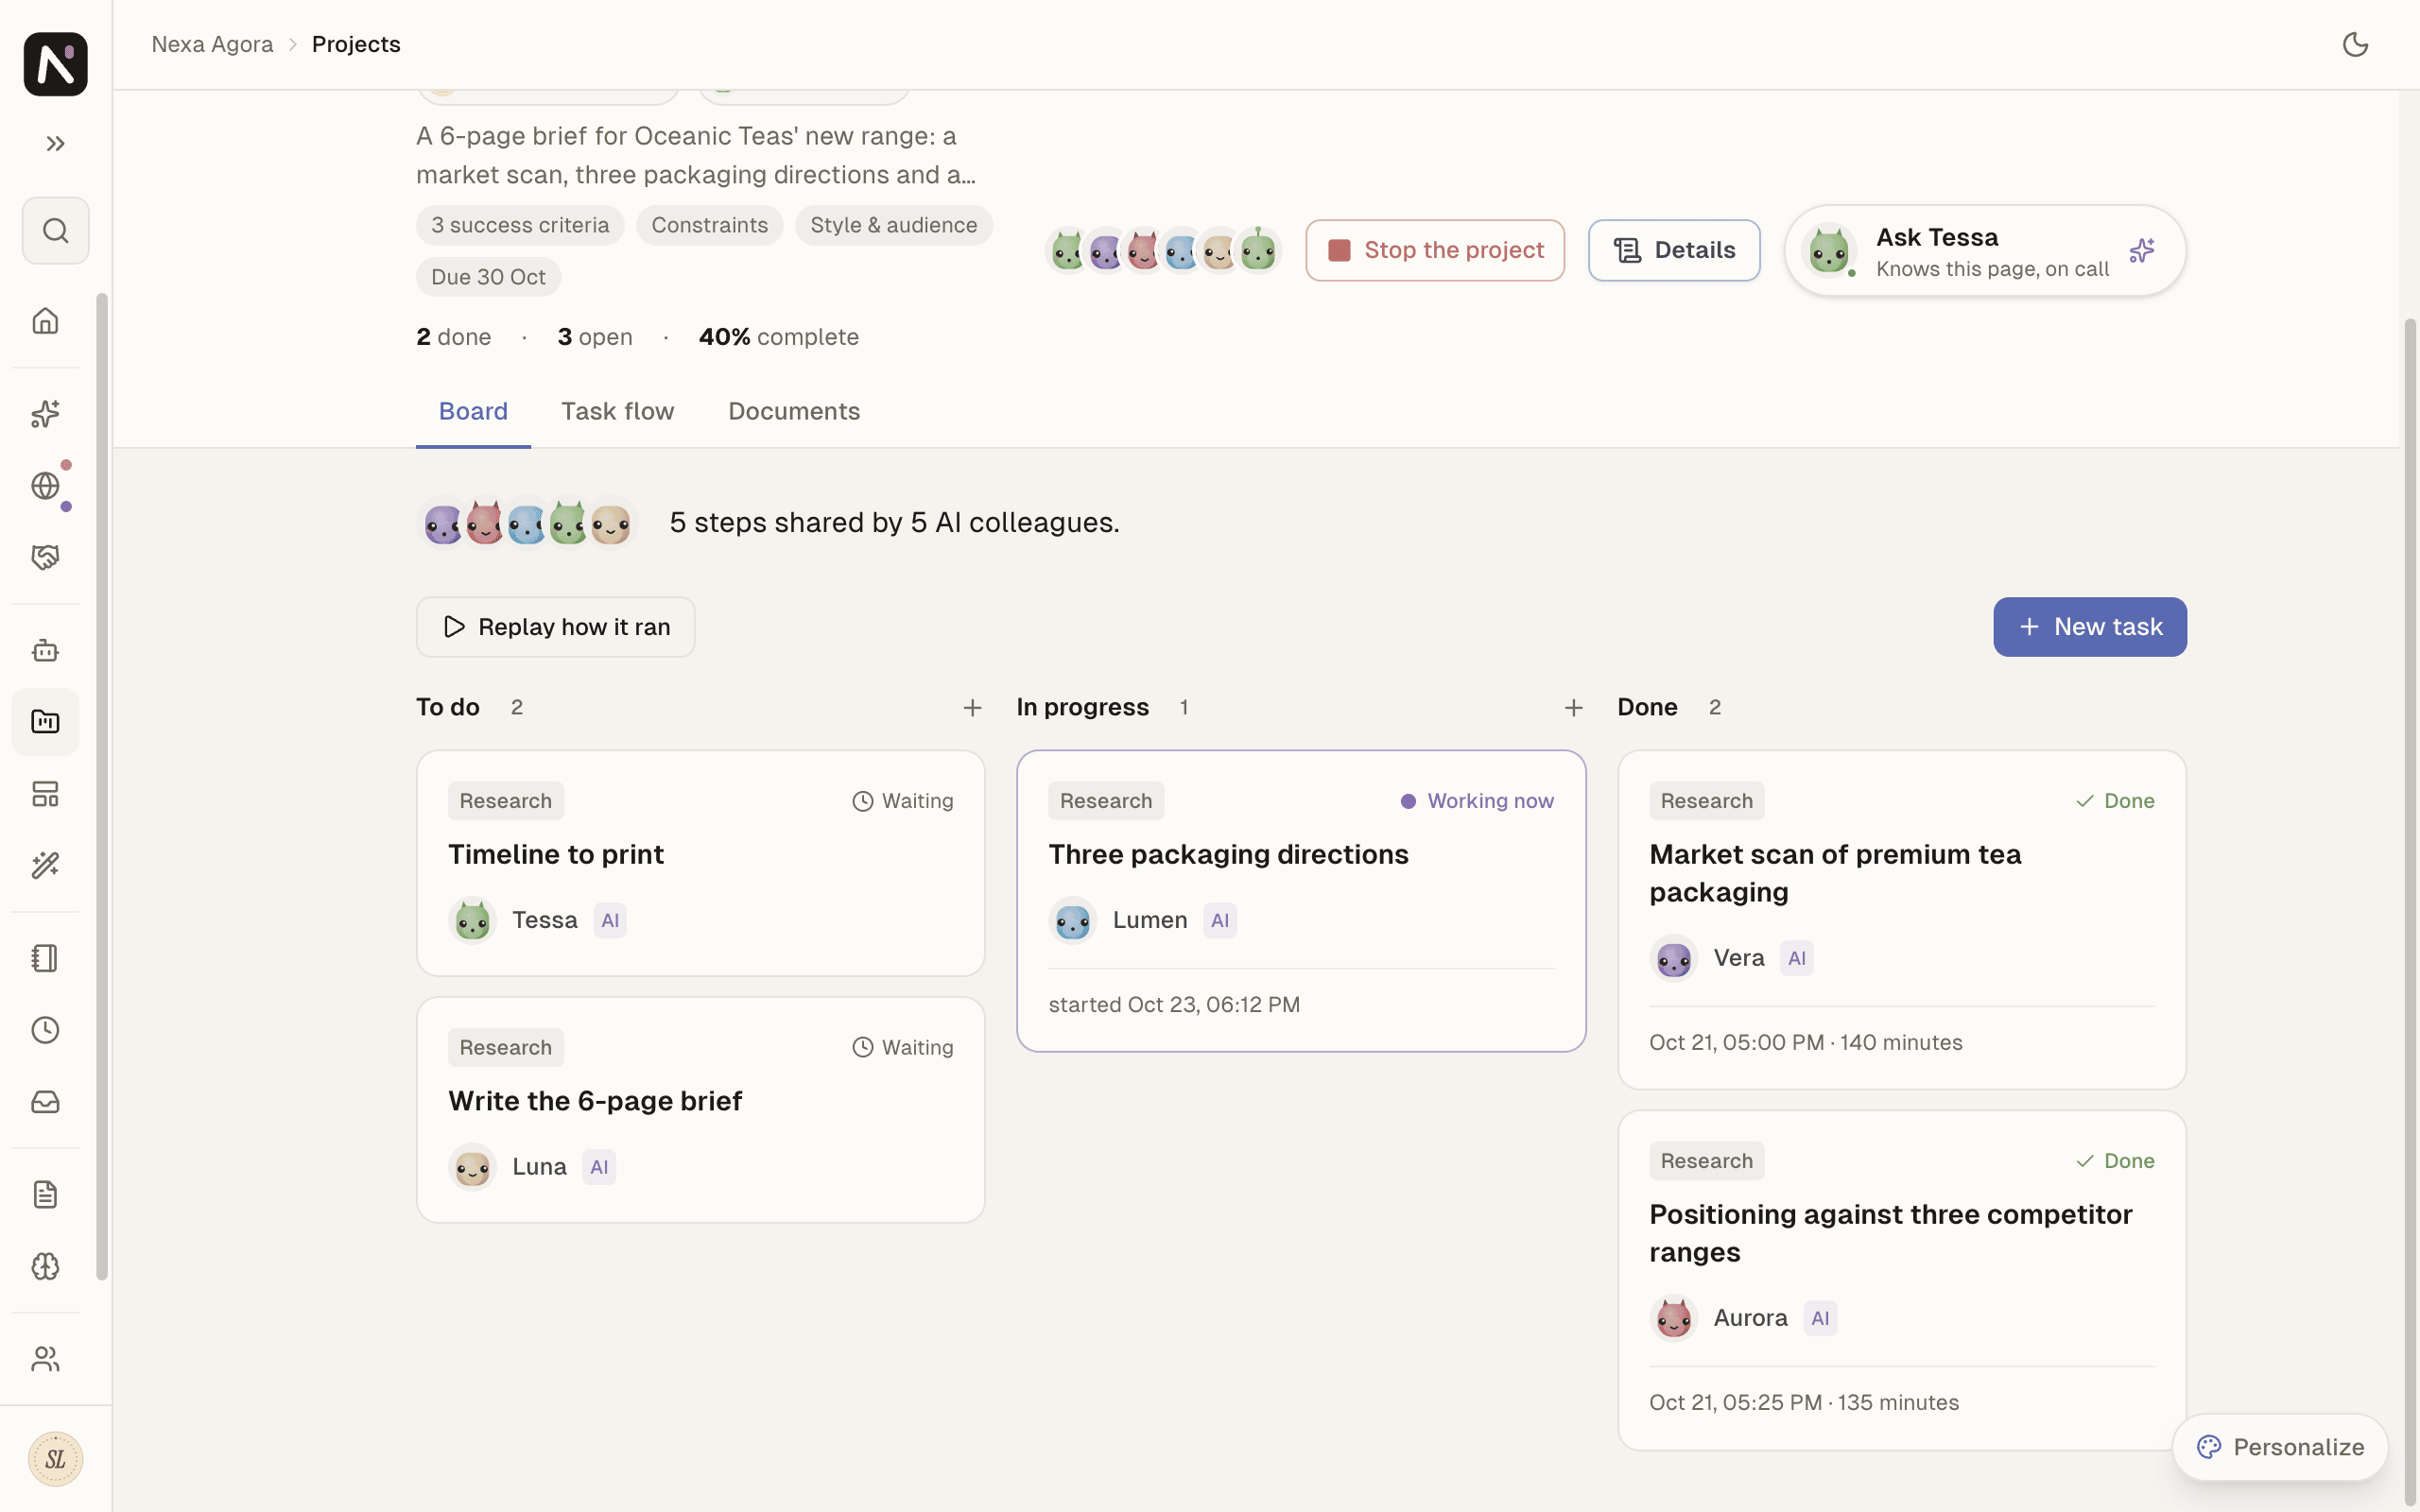This screenshot has height=1512, width=2420.
Task: Open Market scan of premium tea packaging card
Action: 1902,920
